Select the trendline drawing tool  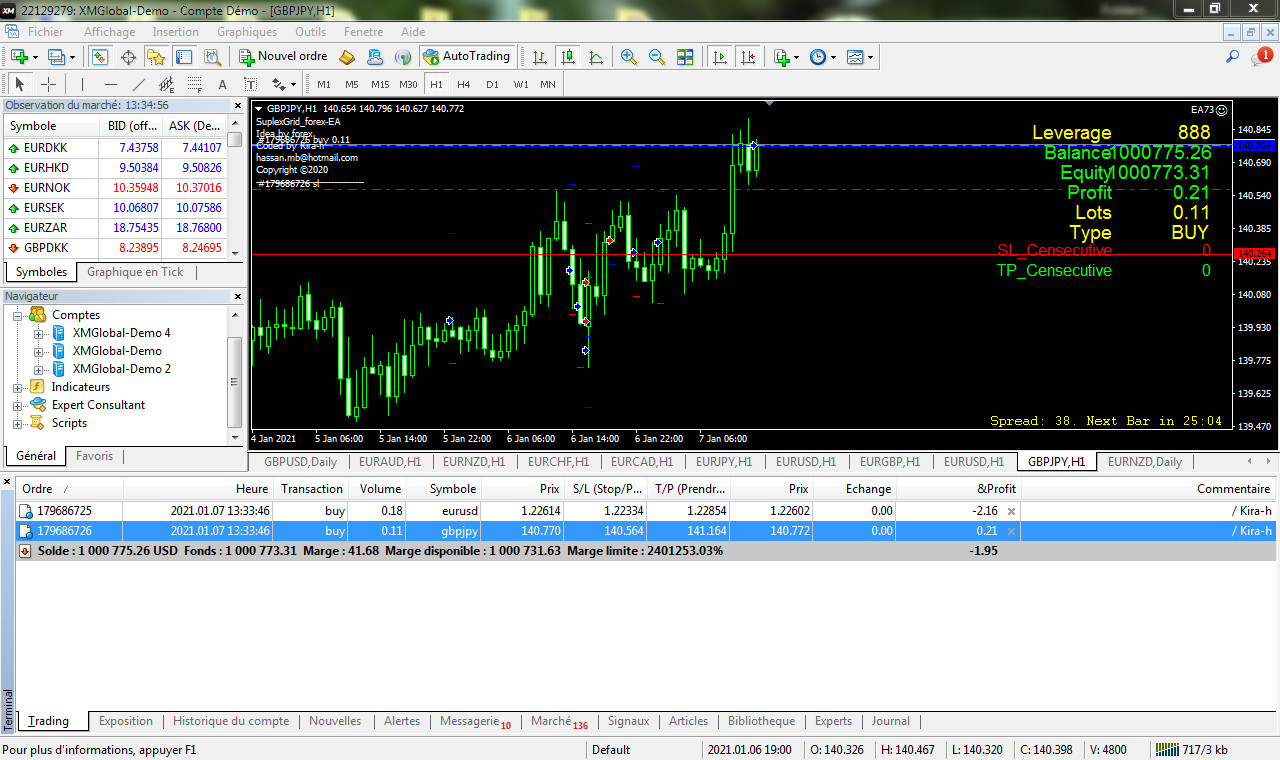click(x=139, y=84)
